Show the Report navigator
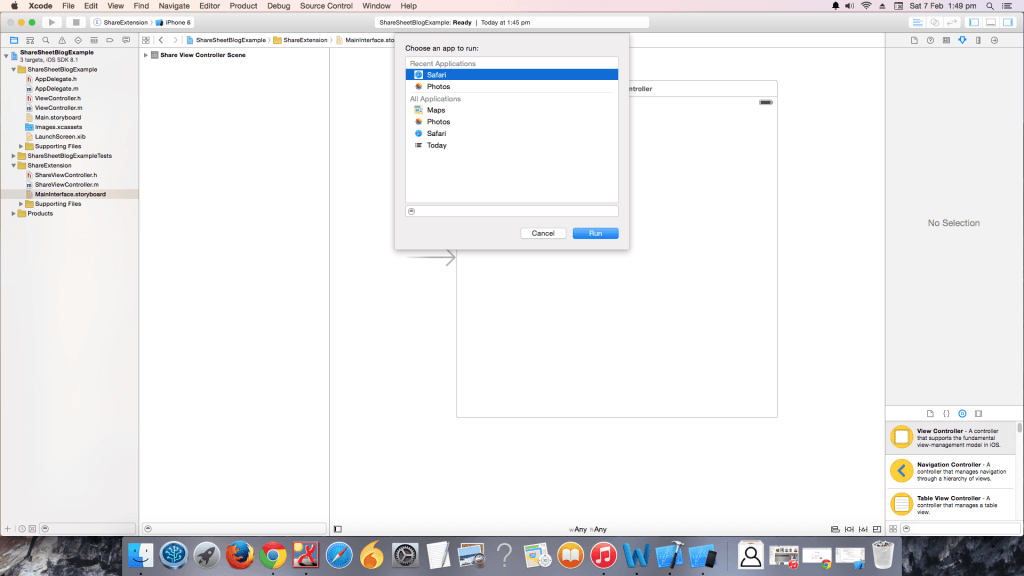Image resolution: width=1024 pixels, height=576 pixels. (x=126, y=40)
